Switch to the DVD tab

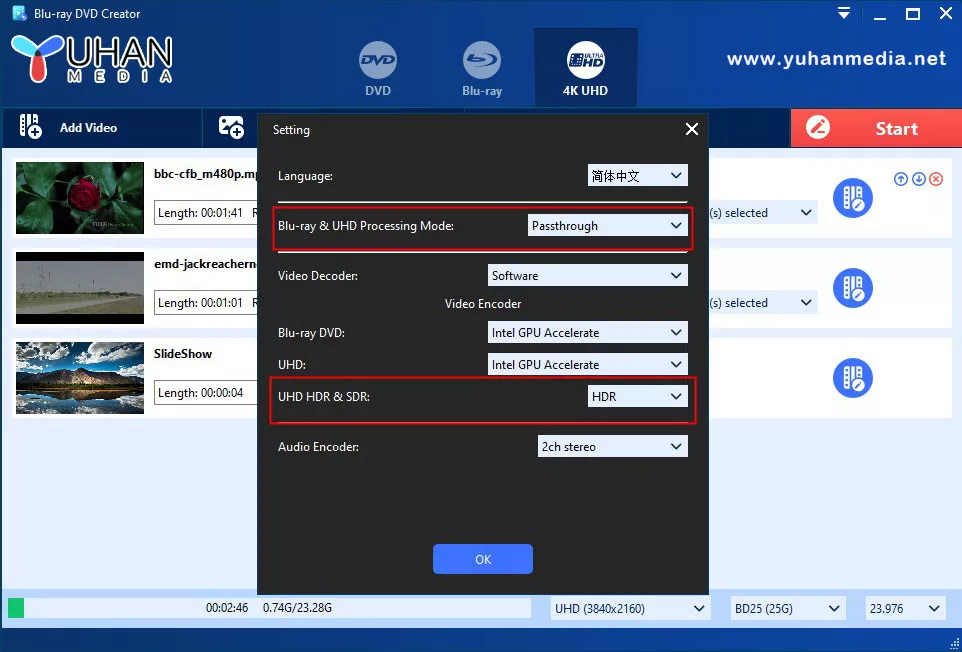(378, 67)
